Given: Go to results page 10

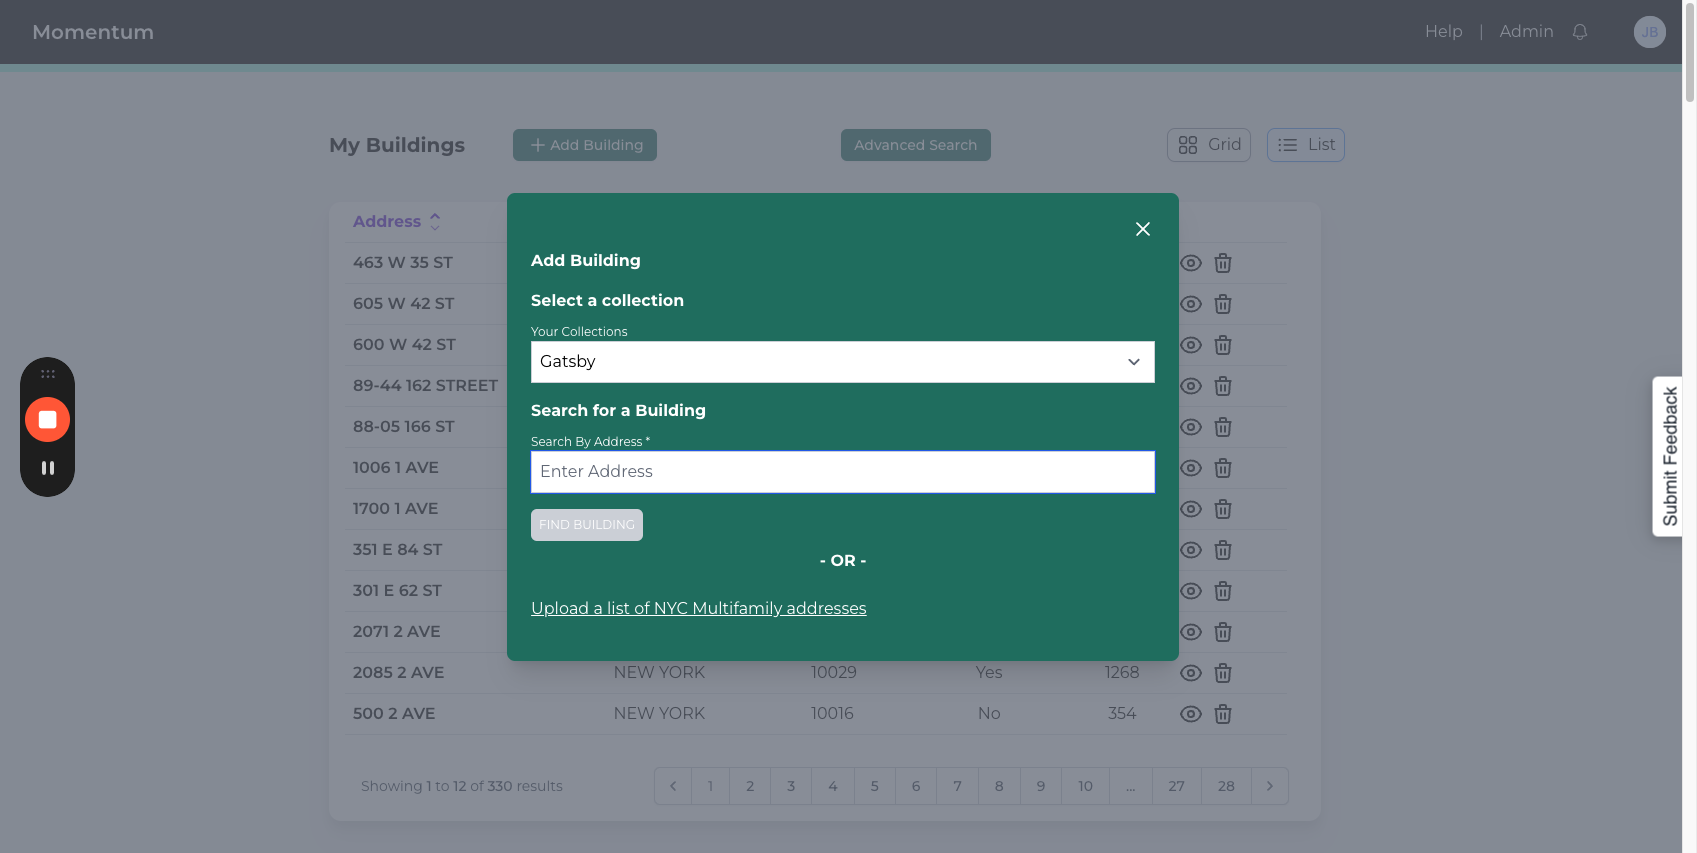Looking at the screenshot, I should pyautogui.click(x=1085, y=786).
